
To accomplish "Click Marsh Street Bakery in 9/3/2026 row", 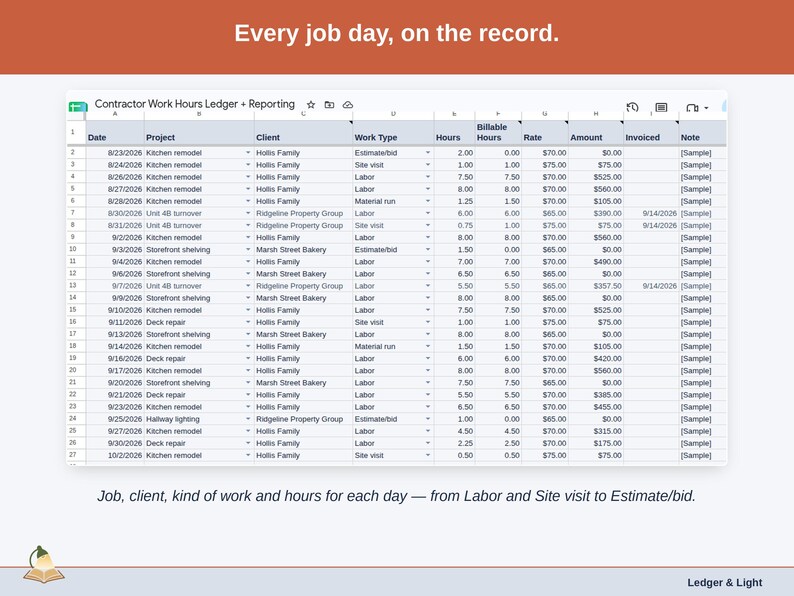I will (x=303, y=250).
